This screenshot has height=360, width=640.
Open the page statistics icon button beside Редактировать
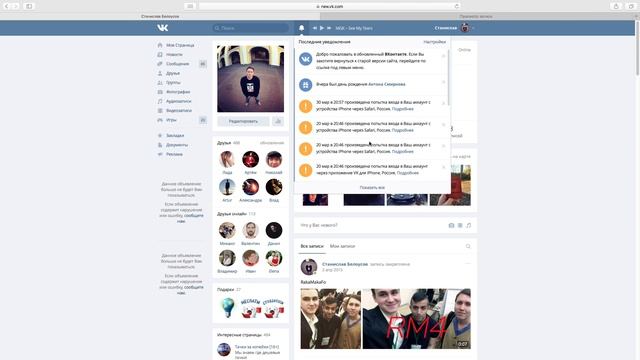pyautogui.click(x=278, y=121)
